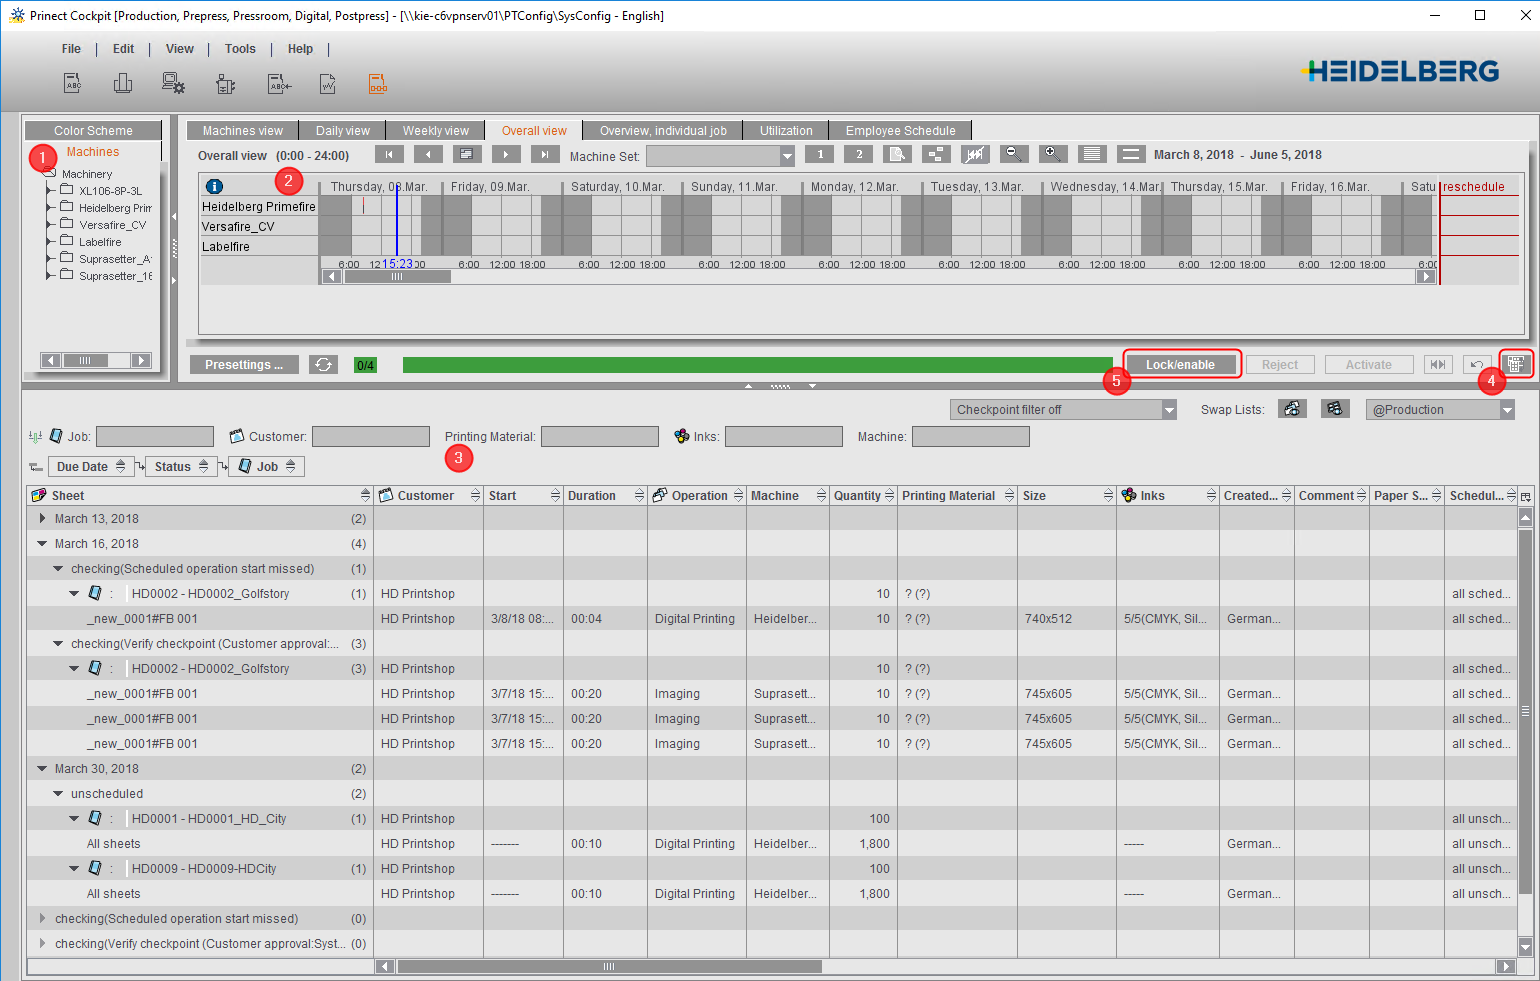
Task: Click the magnifier document icon in planning toolbar
Action: (x=897, y=154)
